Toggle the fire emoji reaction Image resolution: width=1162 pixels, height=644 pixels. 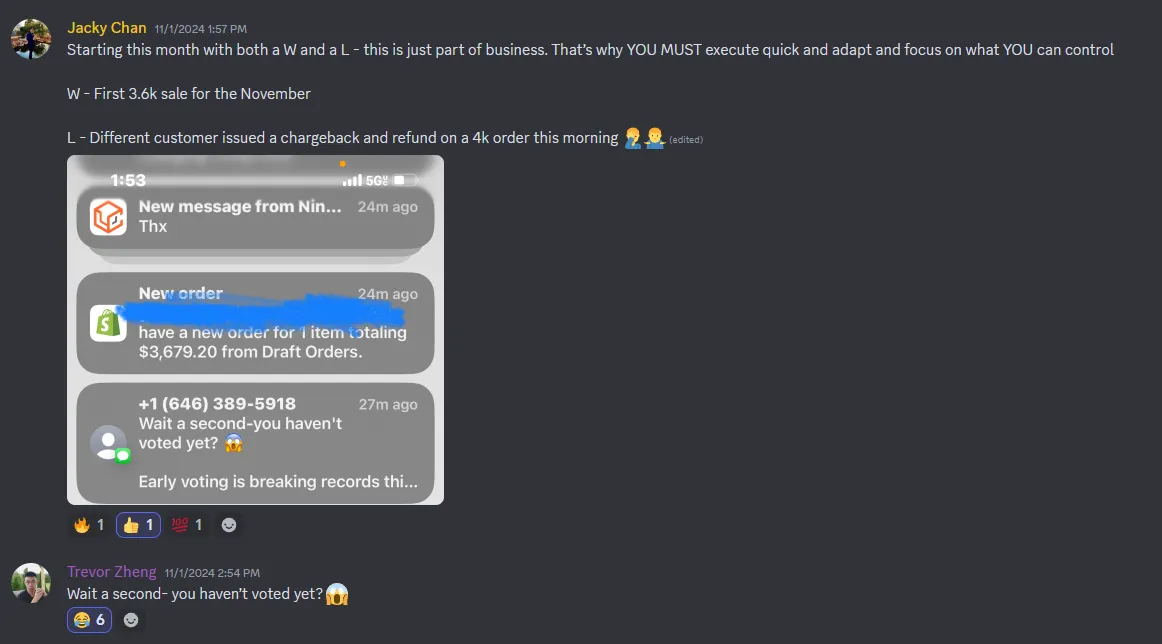[x=89, y=525]
